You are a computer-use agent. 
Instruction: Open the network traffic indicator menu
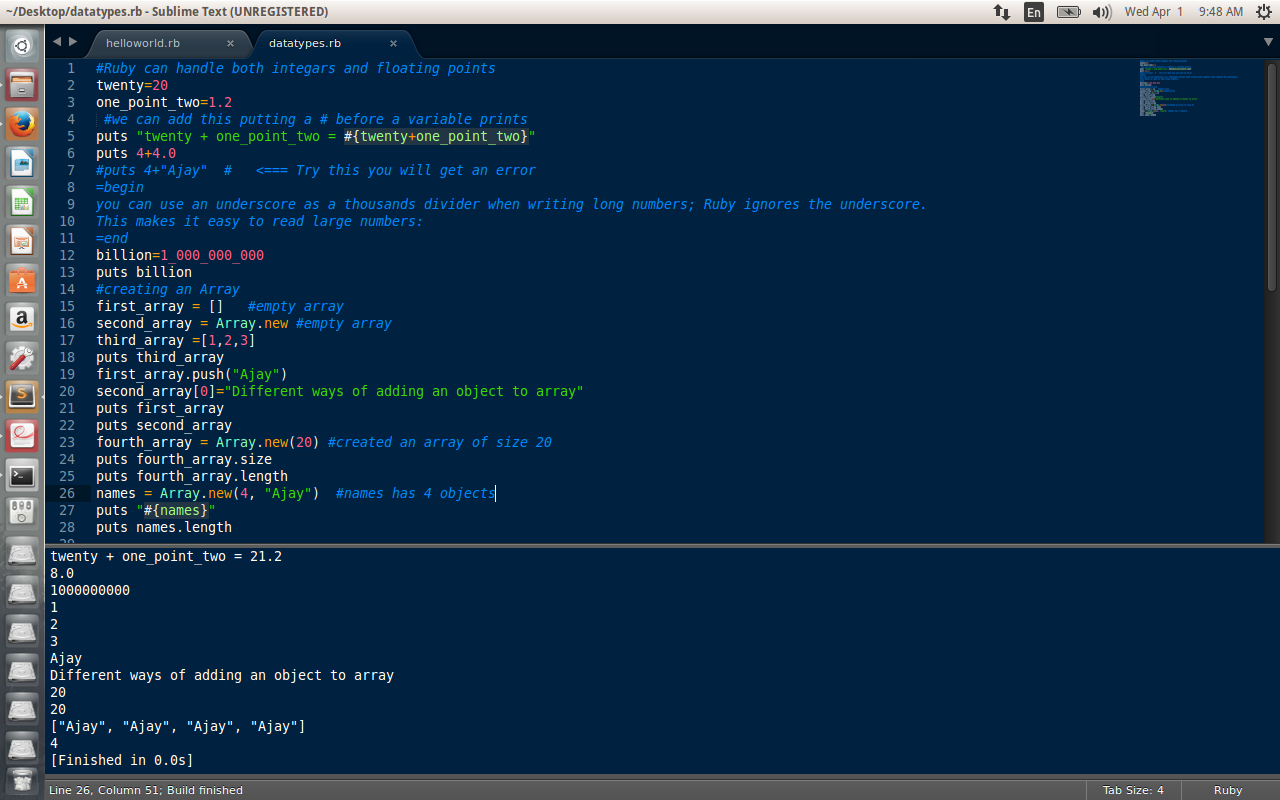click(1001, 13)
